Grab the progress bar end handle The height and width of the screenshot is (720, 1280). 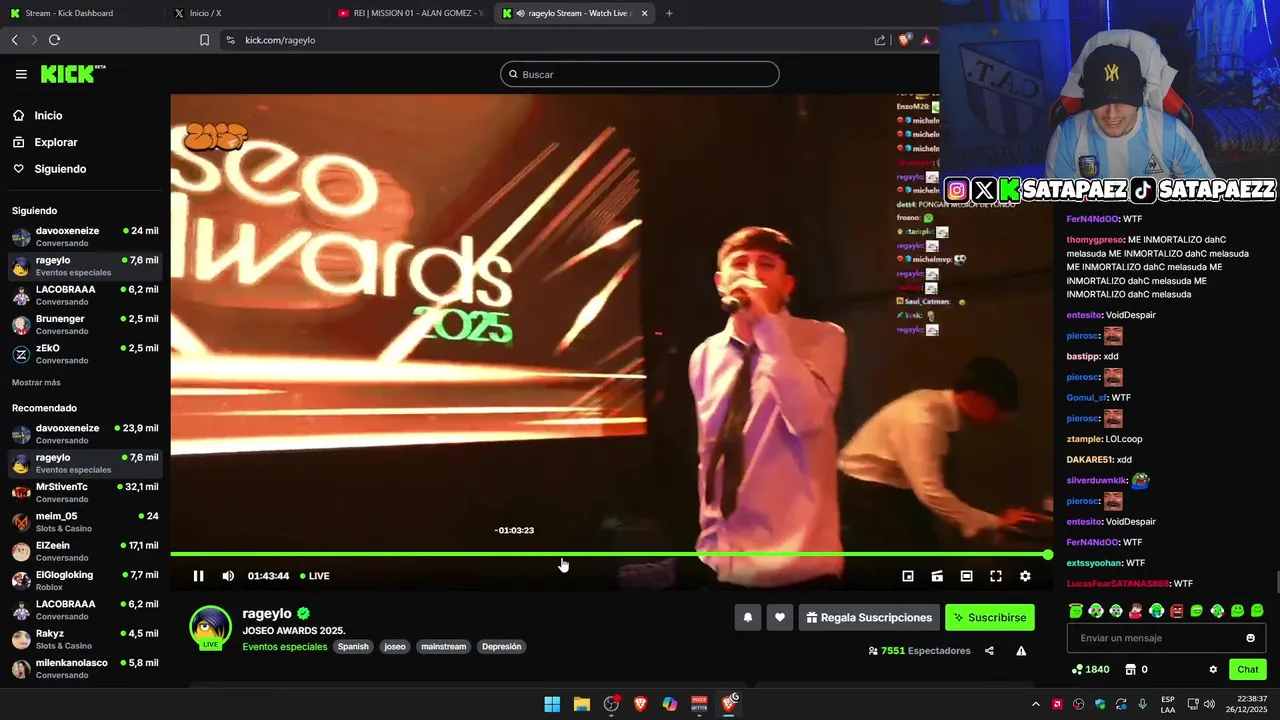point(1048,554)
